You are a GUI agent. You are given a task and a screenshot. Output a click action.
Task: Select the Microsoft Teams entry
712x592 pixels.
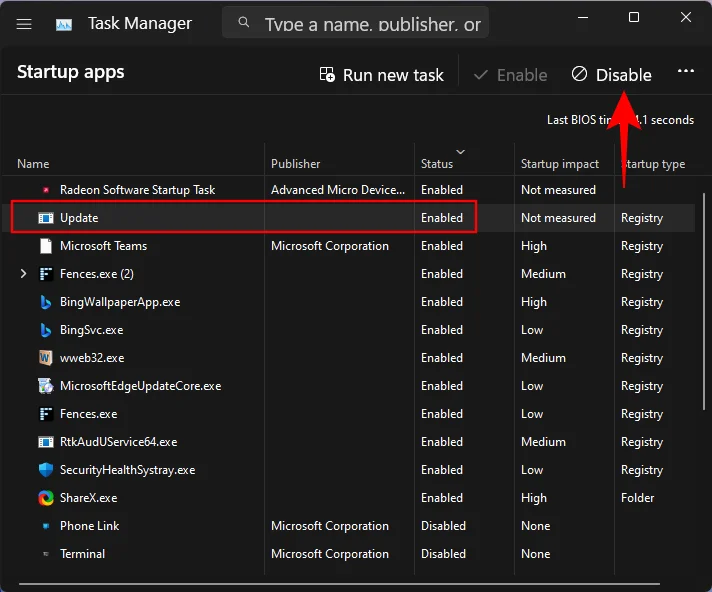pos(348,246)
